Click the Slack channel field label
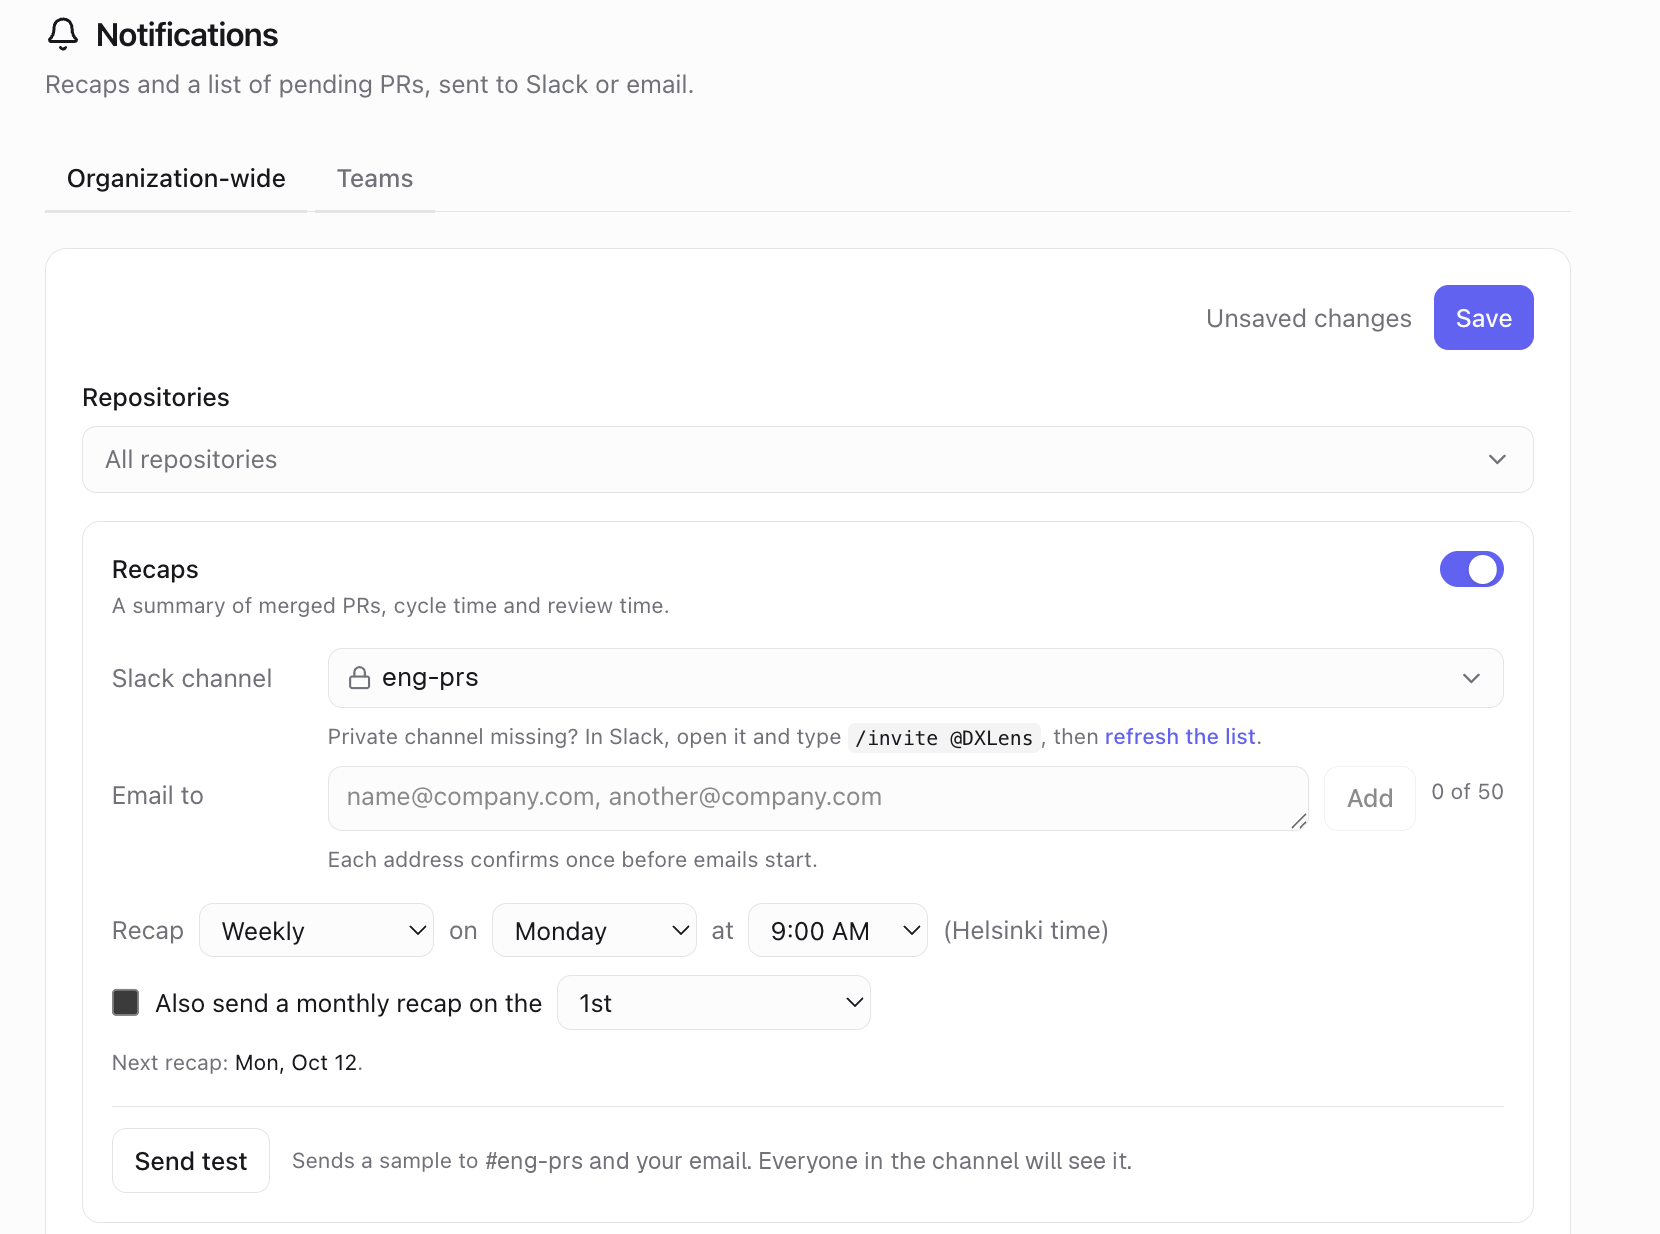Image resolution: width=1660 pixels, height=1234 pixels. coord(192,678)
